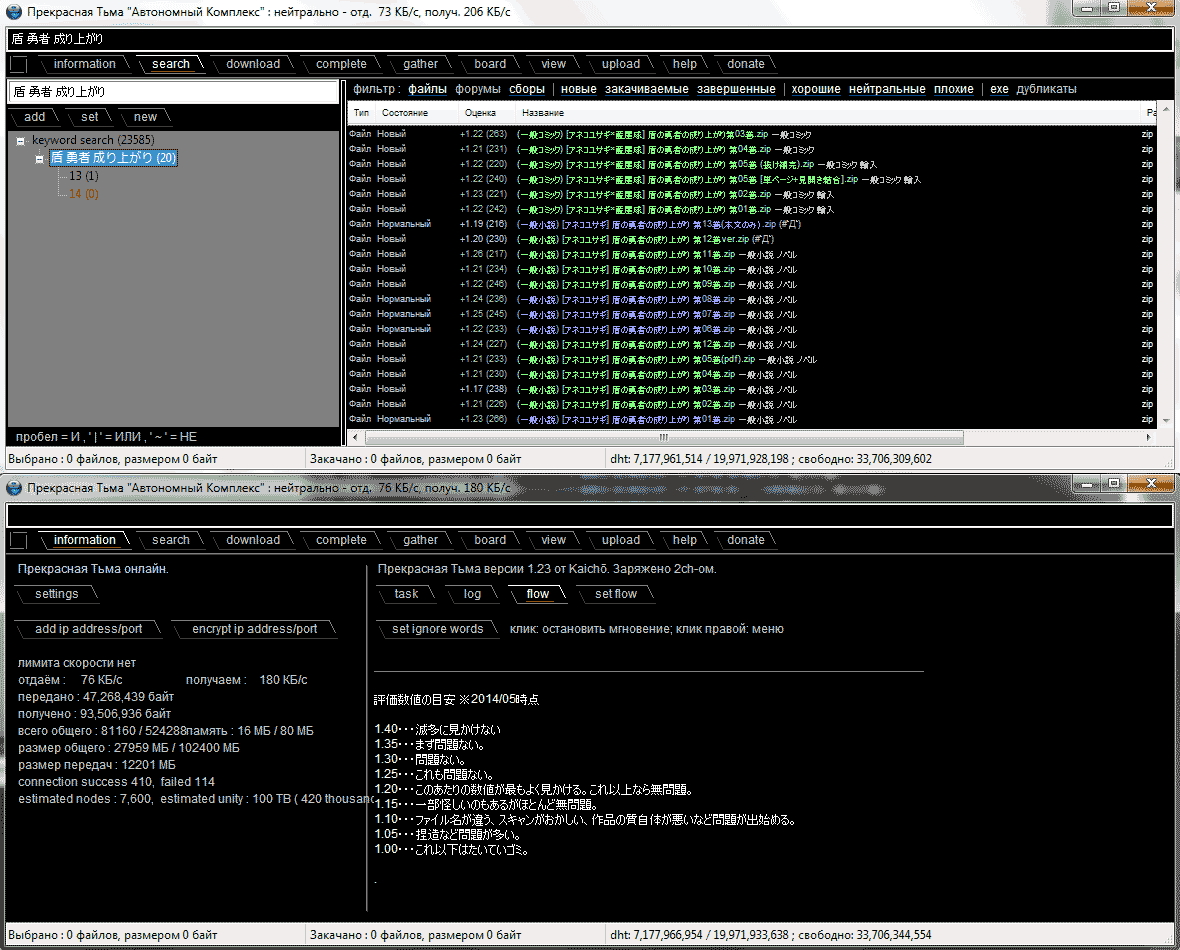Open the "log" sub-tab

(x=472, y=594)
